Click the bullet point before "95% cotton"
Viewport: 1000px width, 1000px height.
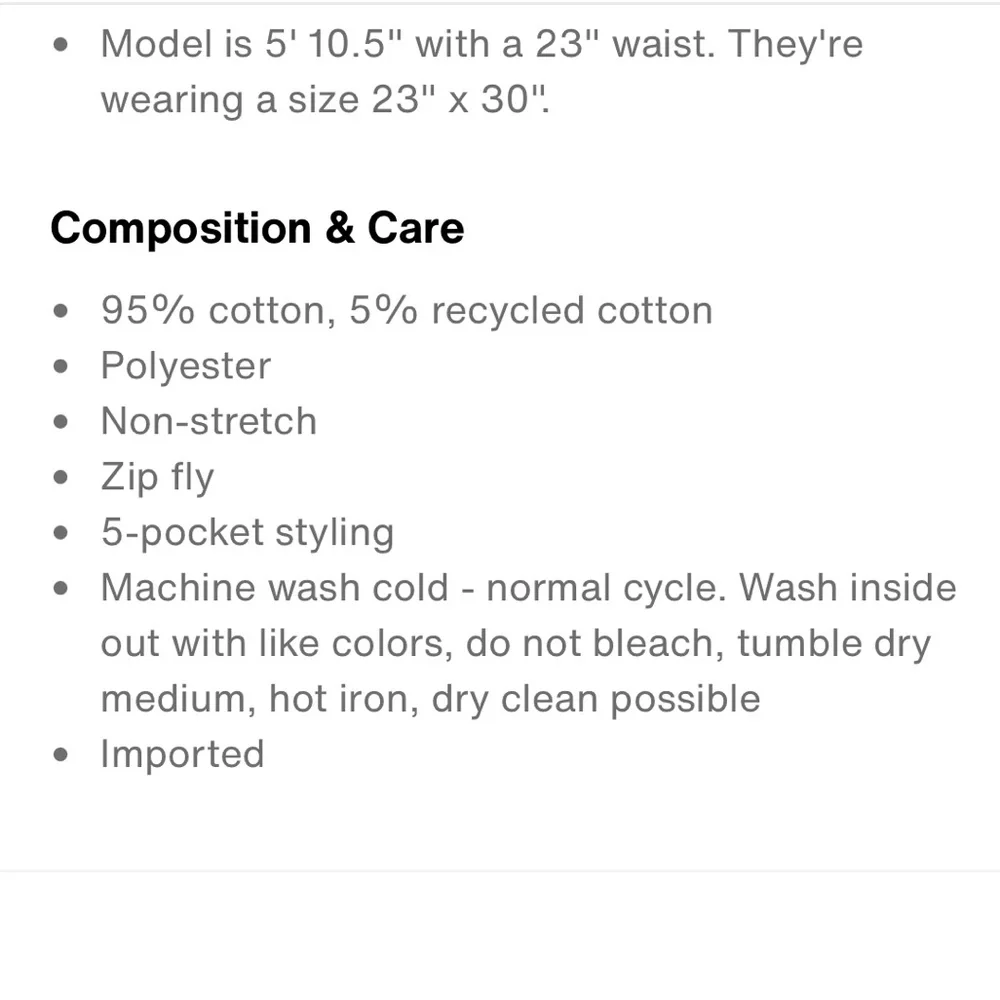(62, 311)
